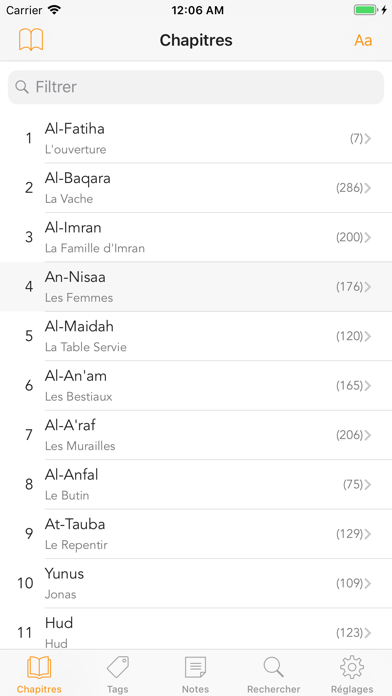Open chapter Al-Maidah La Table Servie
Screen dimensions: 392x696
click(196, 336)
